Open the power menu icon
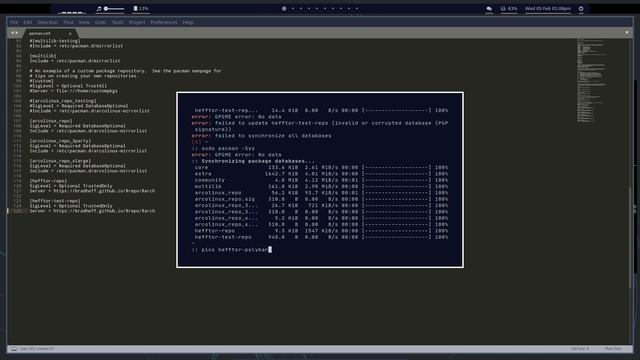 click(x=581, y=9)
